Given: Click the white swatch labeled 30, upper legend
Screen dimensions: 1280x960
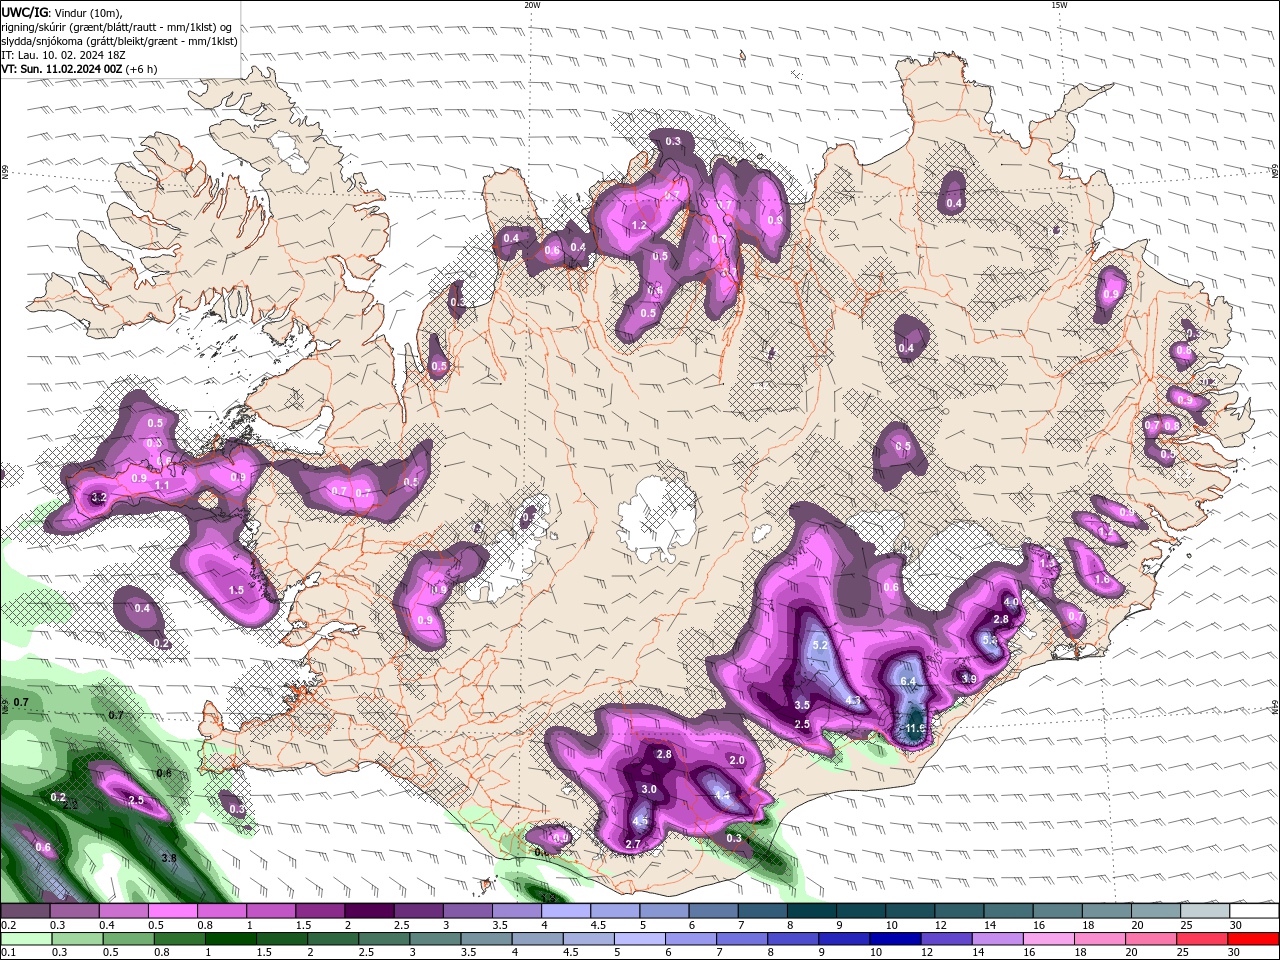Looking at the screenshot, I should tap(1253, 912).
